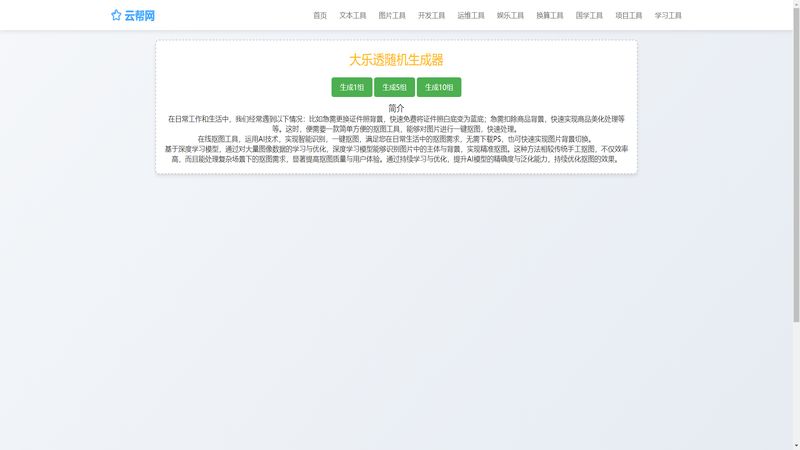This screenshot has height=450, width=800.
Task: Open the 换算工具 menu
Action: pos(550,16)
